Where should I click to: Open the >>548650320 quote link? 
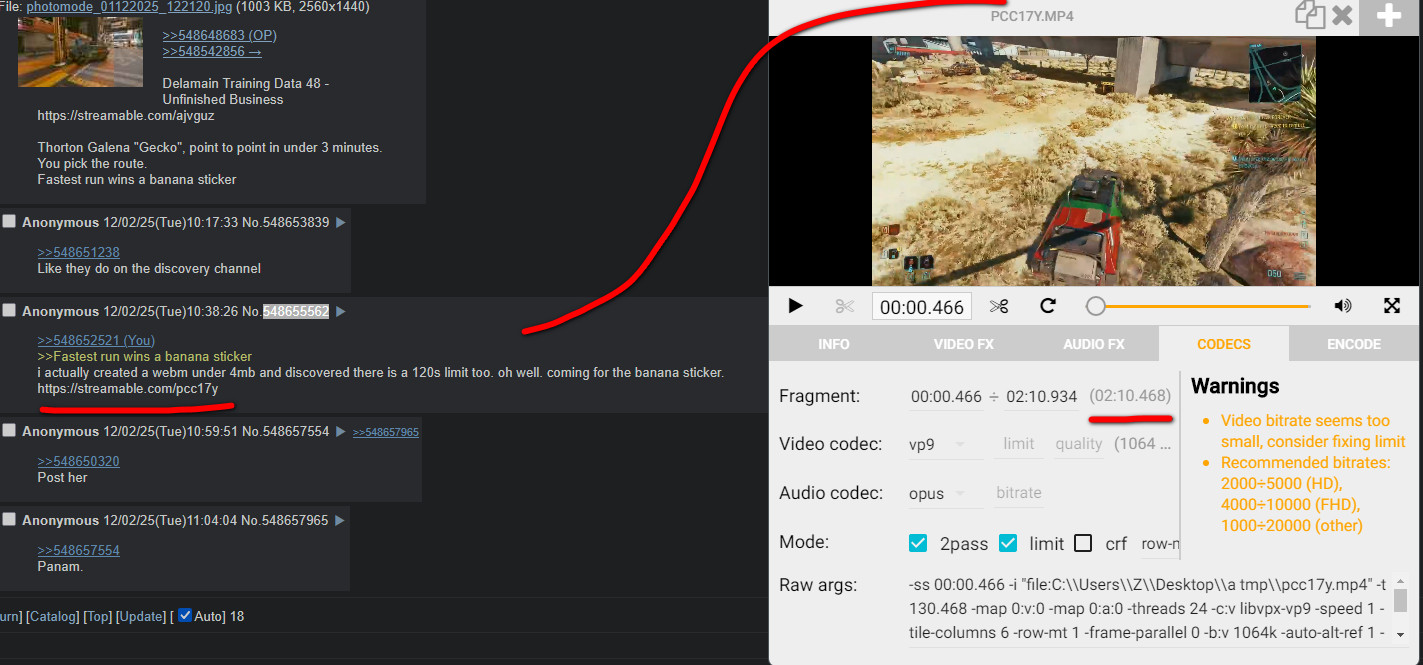click(x=79, y=461)
